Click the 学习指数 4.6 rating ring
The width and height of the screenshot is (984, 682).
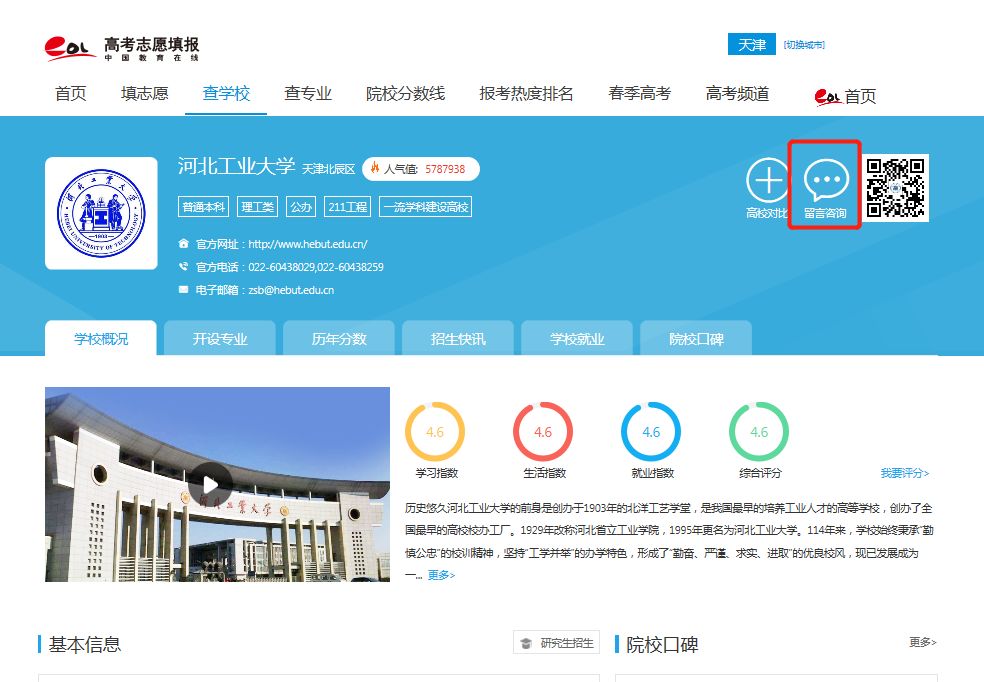point(435,432)
